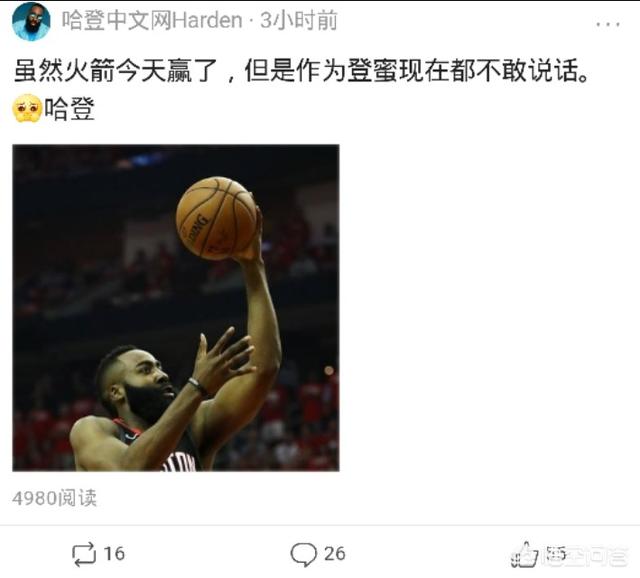Image resolution: width=640 pixels, height=578 pixels.
Task: Click the player's jersey lettering in the photo
Action: tap(179, 462)
